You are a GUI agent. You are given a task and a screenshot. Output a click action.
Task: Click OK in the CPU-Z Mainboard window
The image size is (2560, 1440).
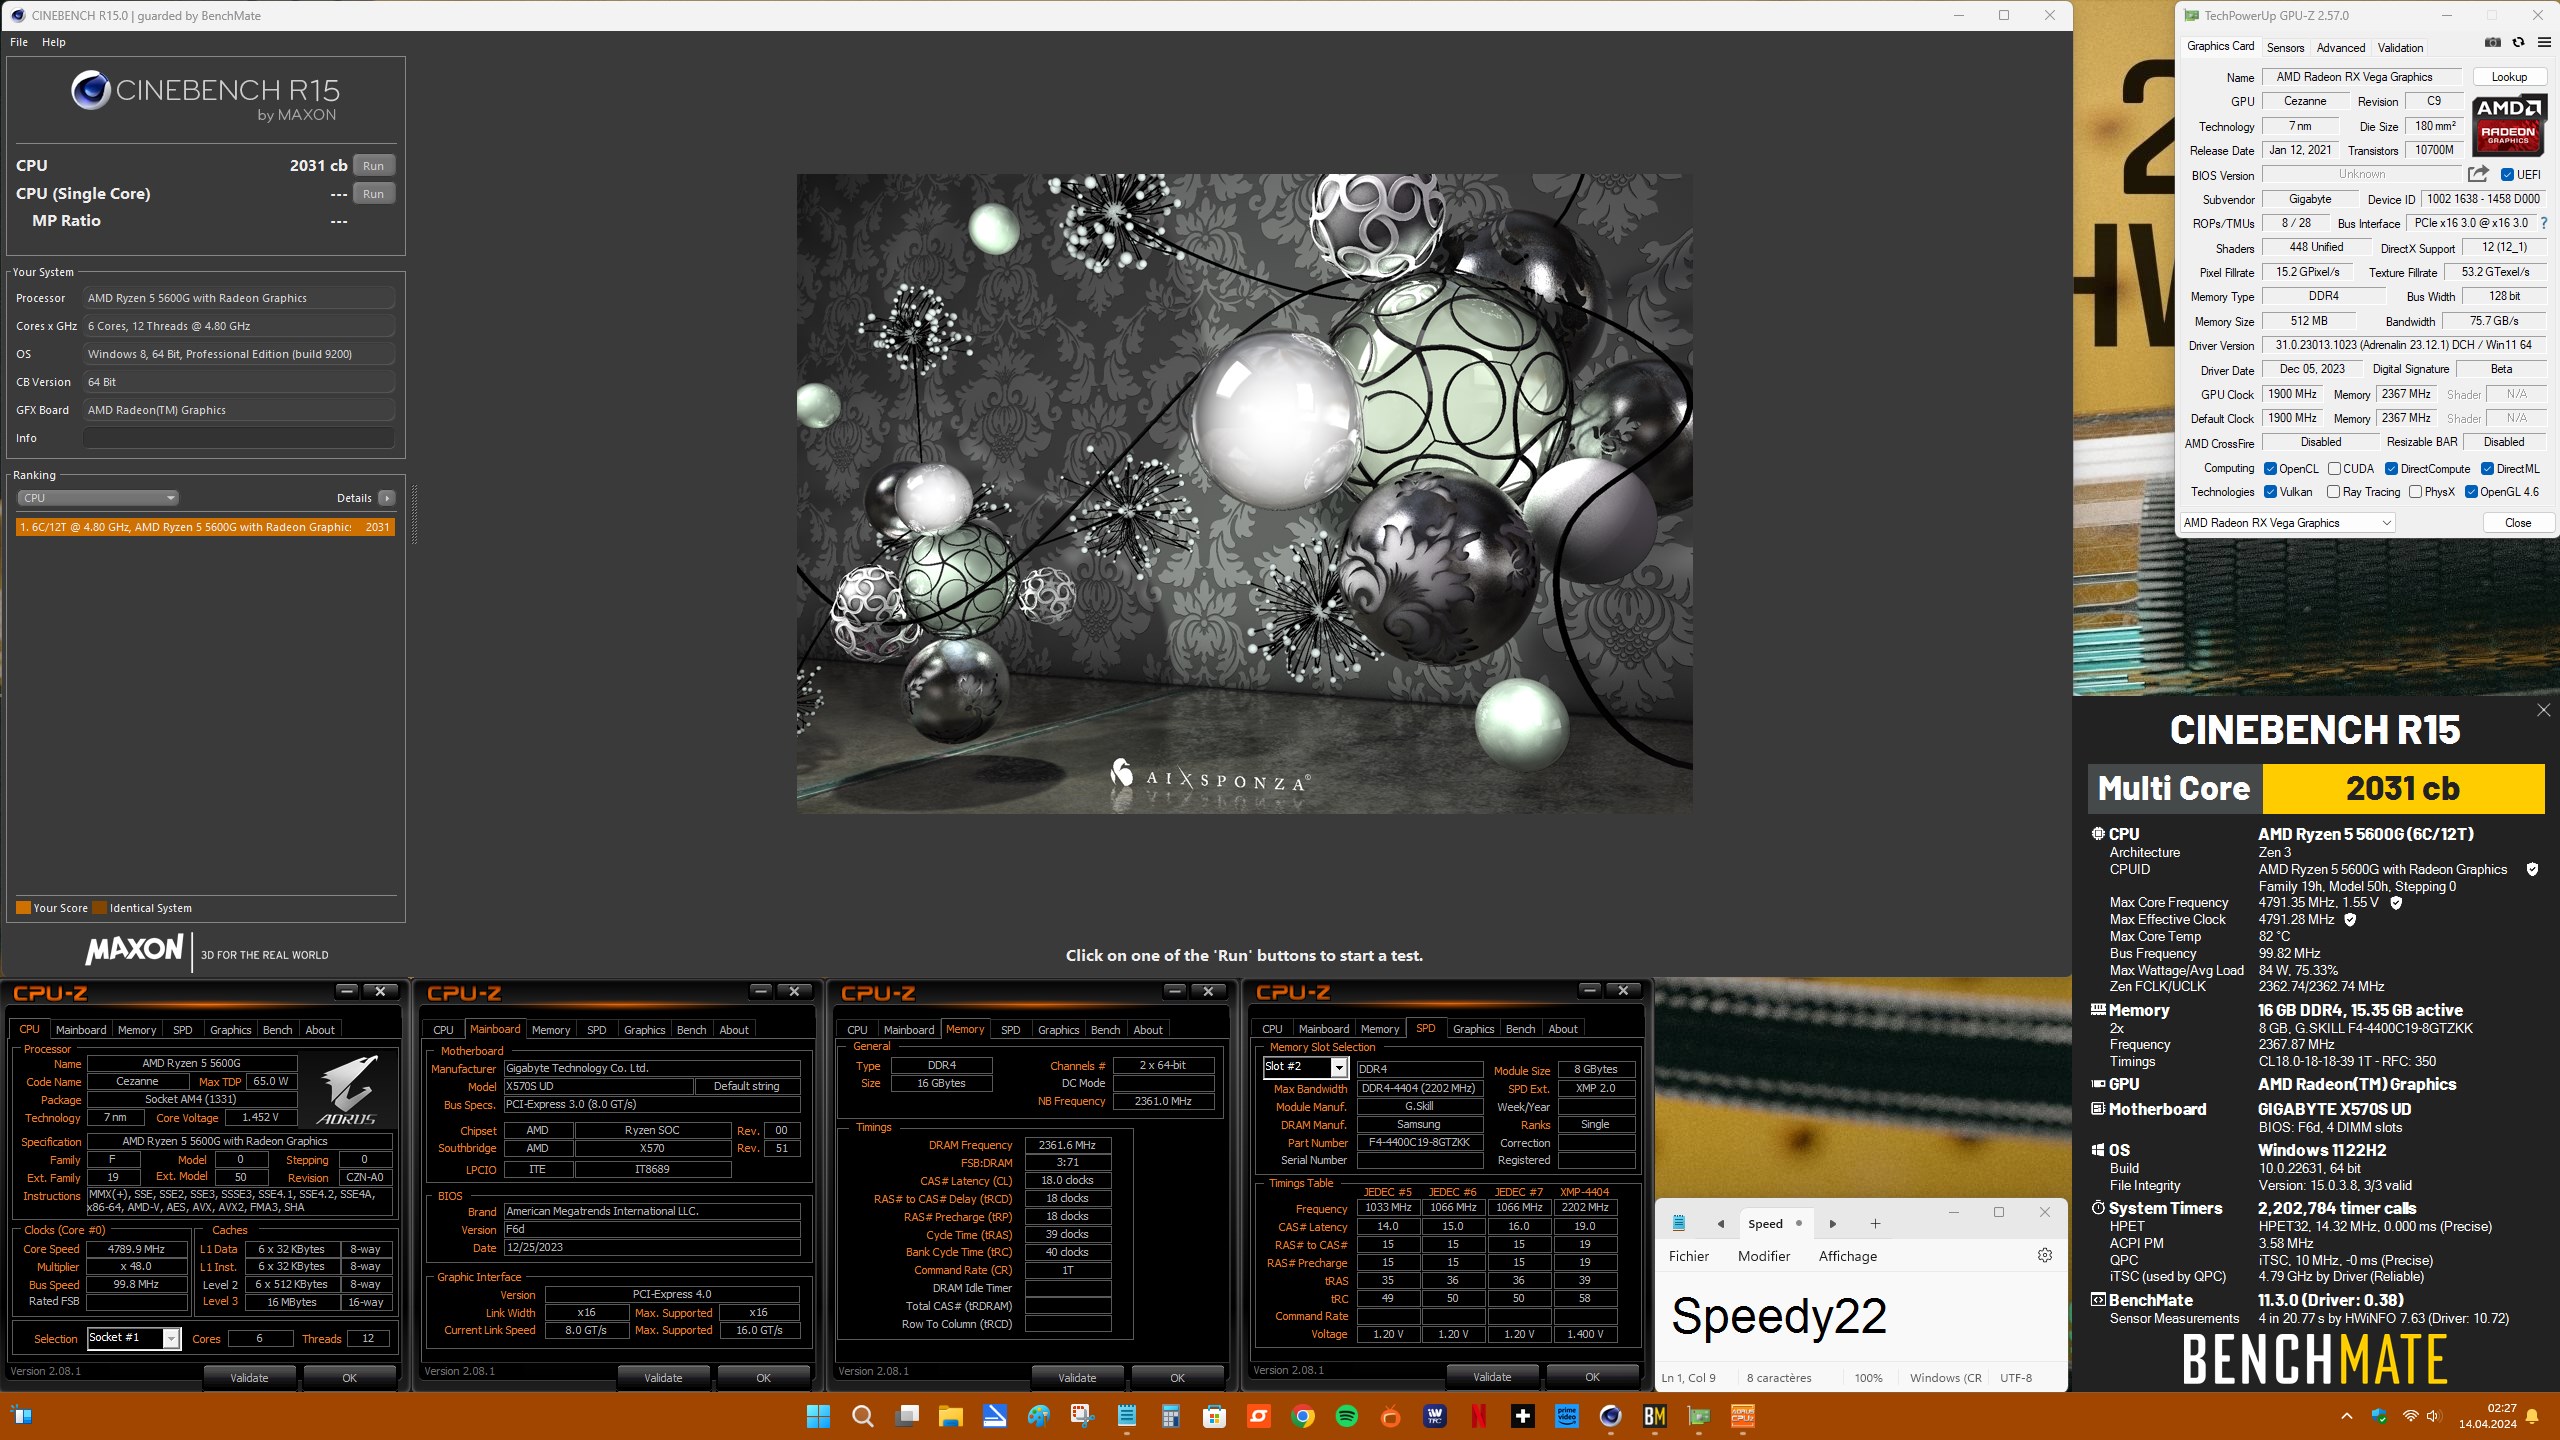763,1378
